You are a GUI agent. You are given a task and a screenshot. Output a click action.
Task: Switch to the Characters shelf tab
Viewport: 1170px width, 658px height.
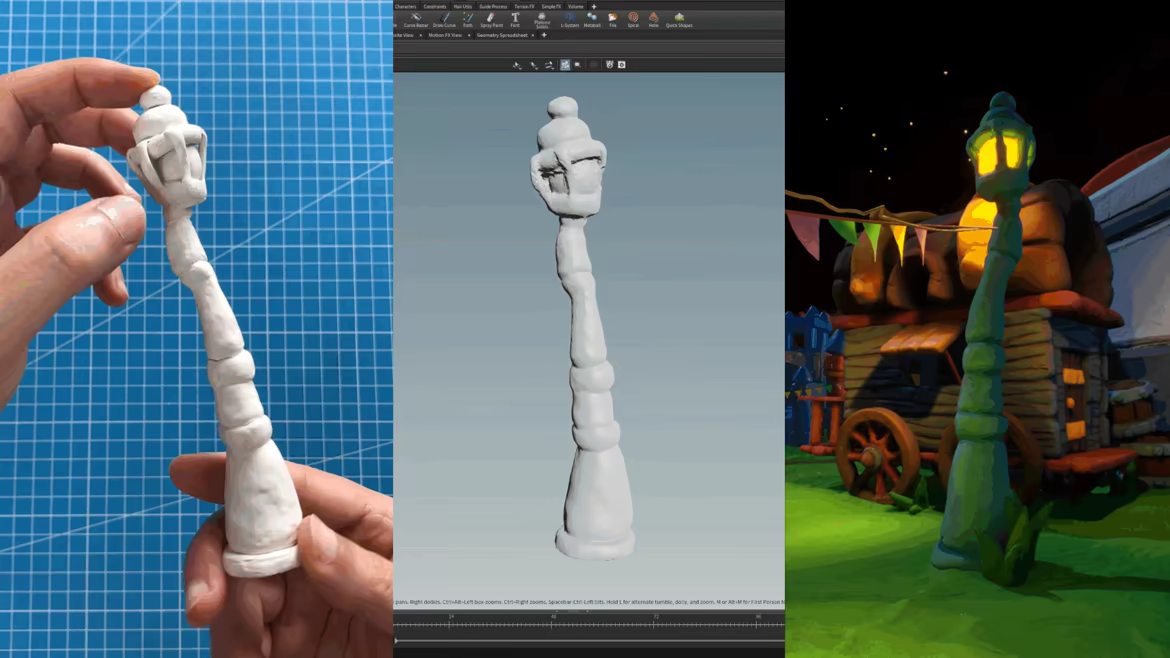[x=405, y=6]
